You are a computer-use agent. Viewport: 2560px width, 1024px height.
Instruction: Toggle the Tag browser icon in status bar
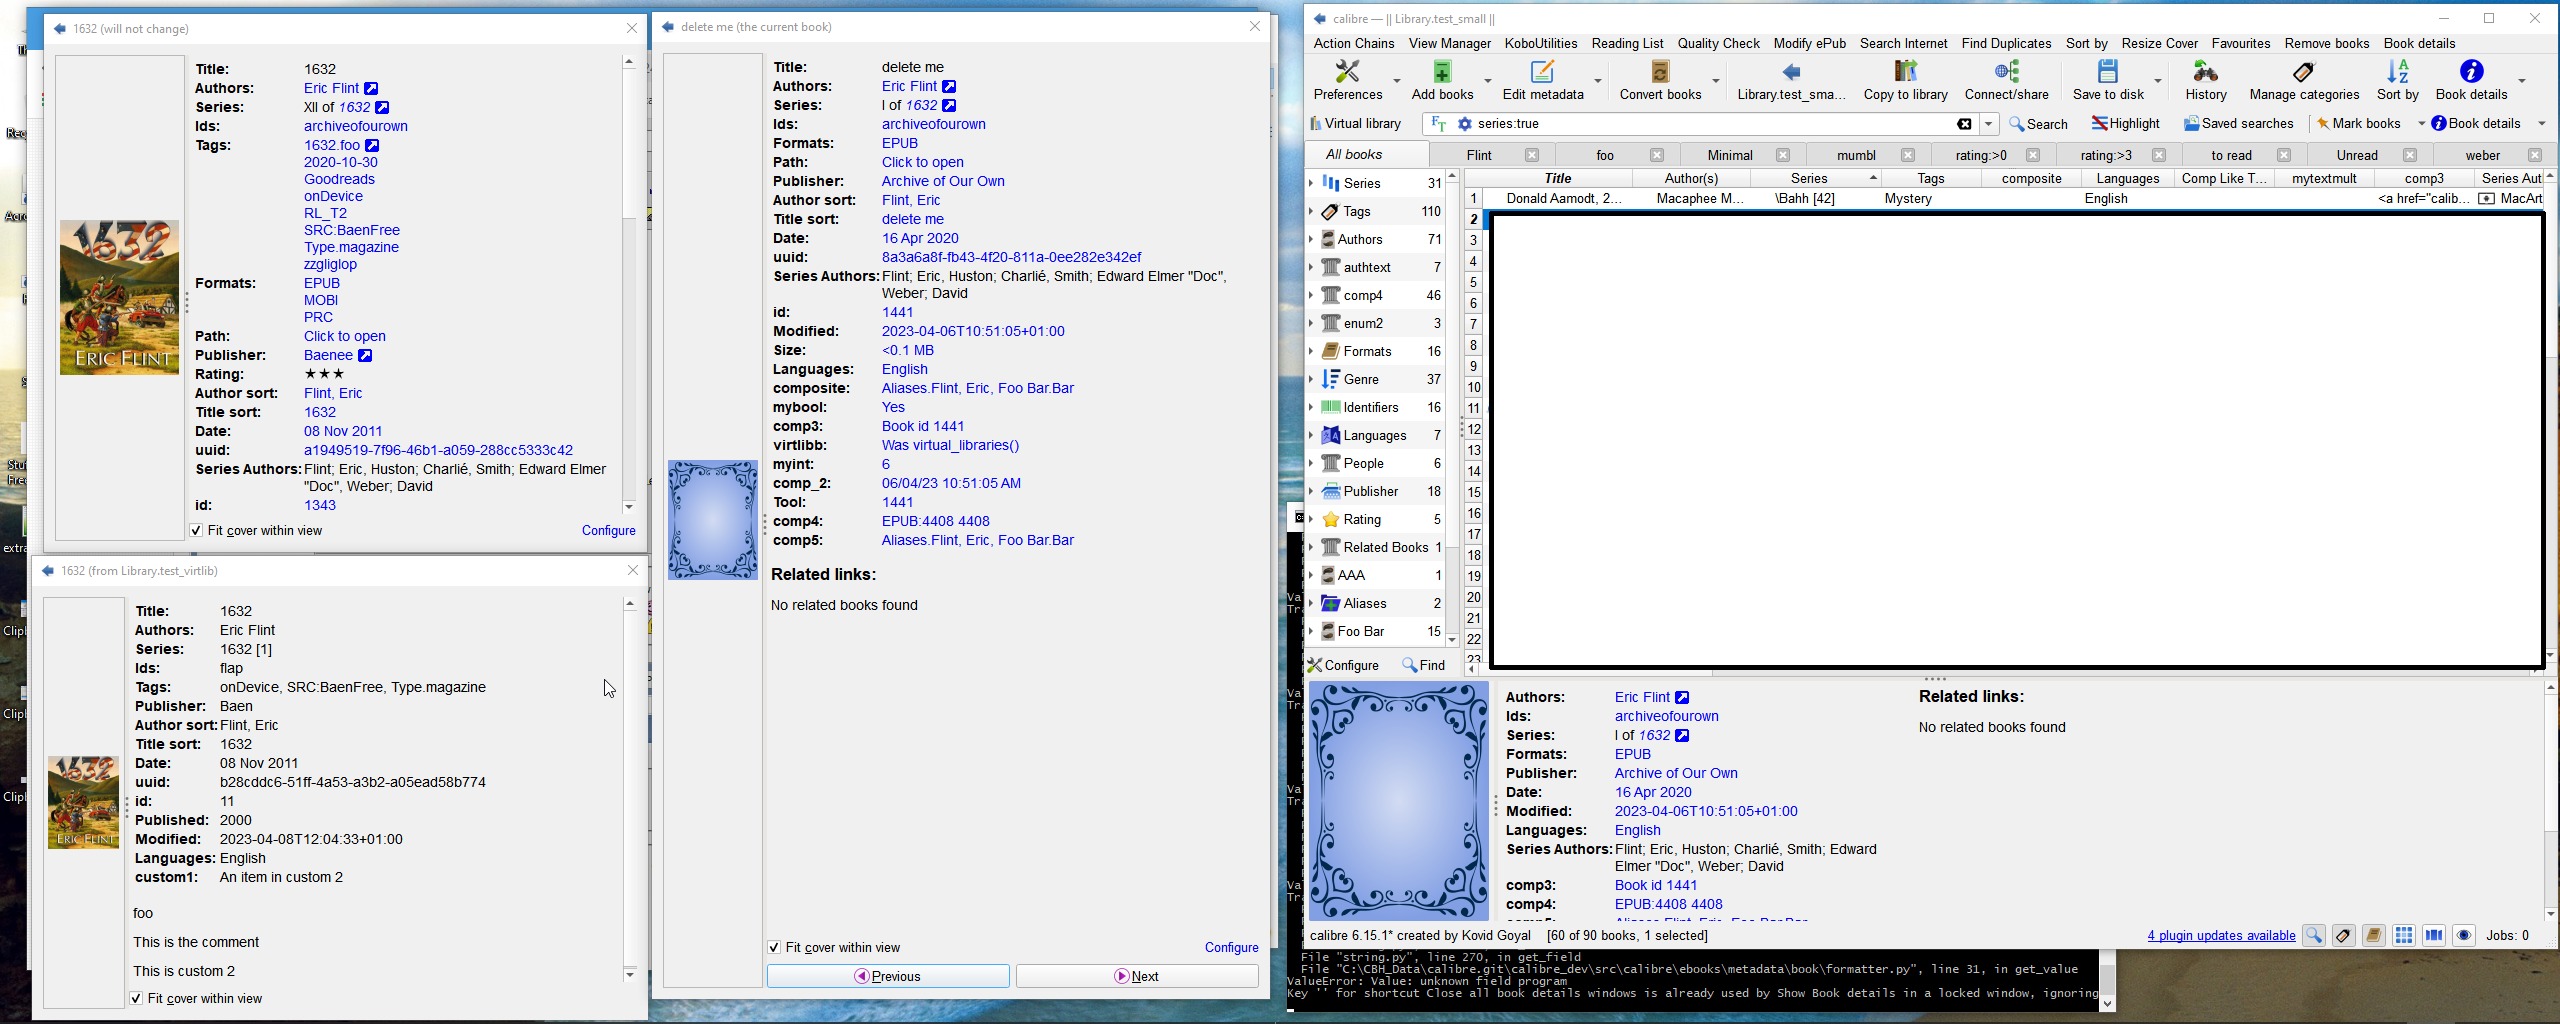(2343, 936)
